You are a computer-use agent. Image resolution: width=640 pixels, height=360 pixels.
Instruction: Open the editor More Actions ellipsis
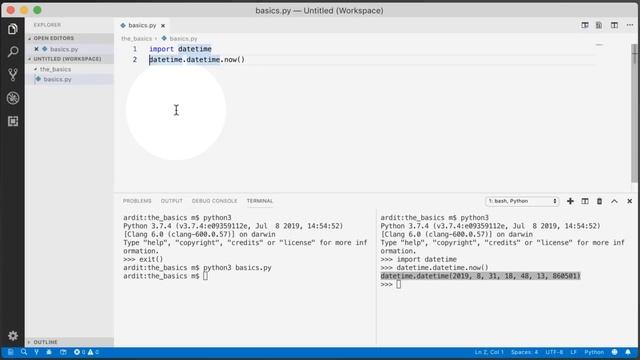pyautogui.click(x=630, y=25)
